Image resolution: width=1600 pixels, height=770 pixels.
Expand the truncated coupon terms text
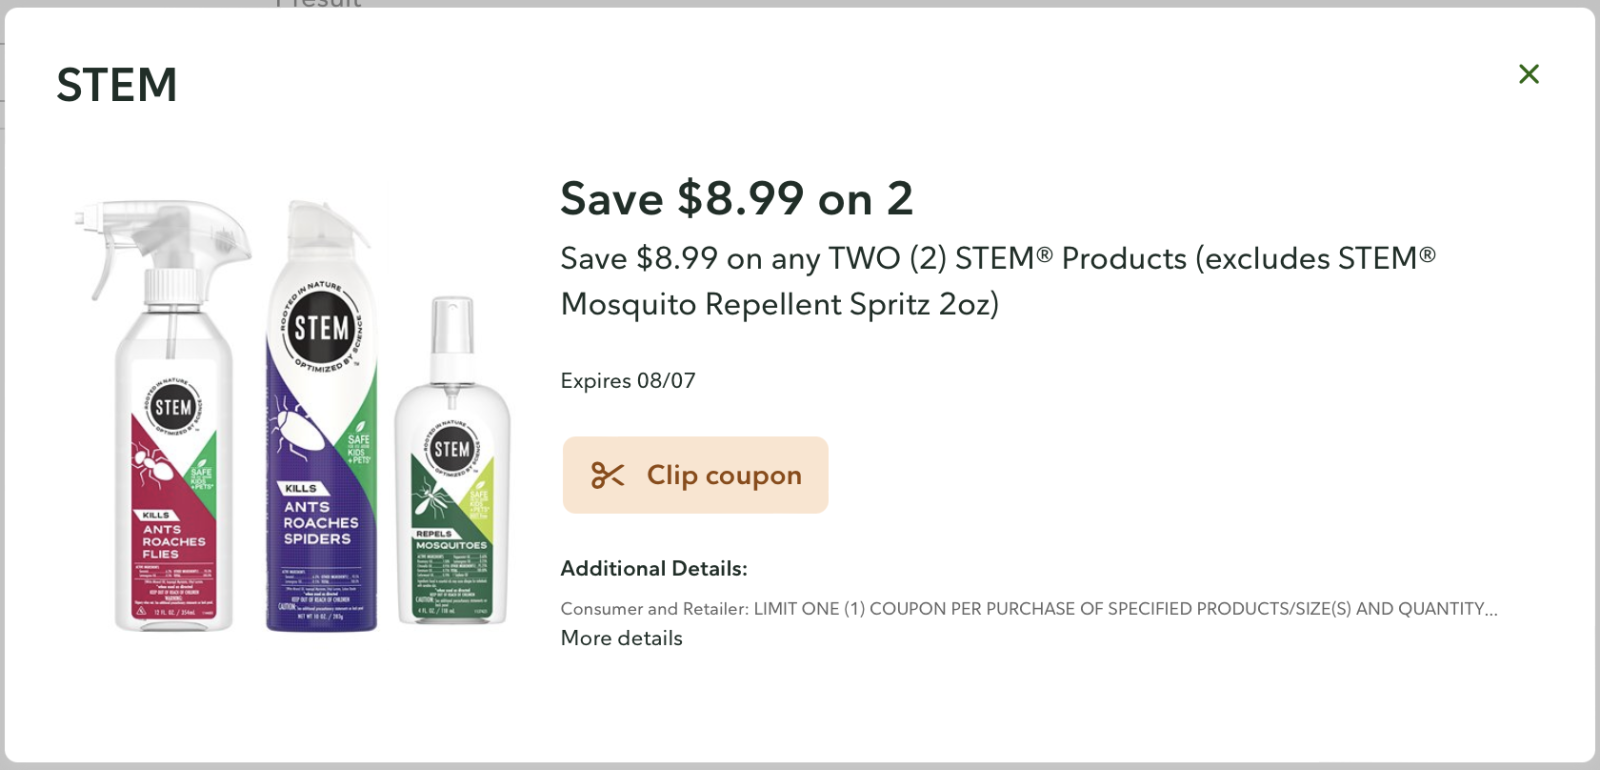pos(1028,608)
